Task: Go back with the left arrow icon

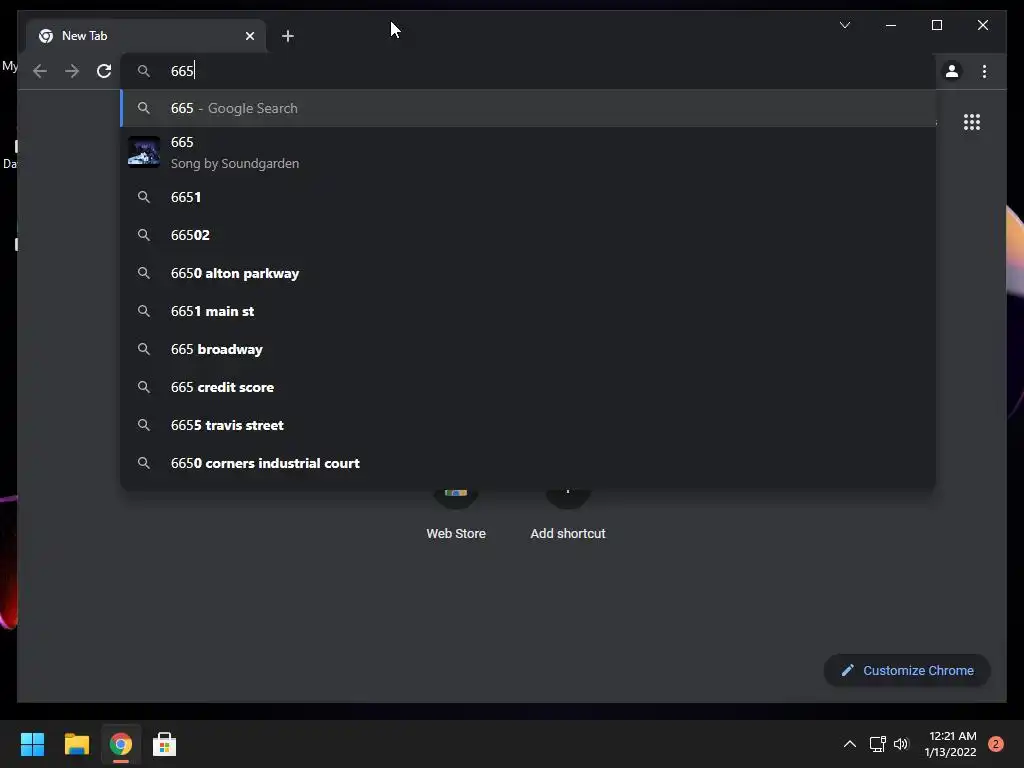Action: point(40,71)
